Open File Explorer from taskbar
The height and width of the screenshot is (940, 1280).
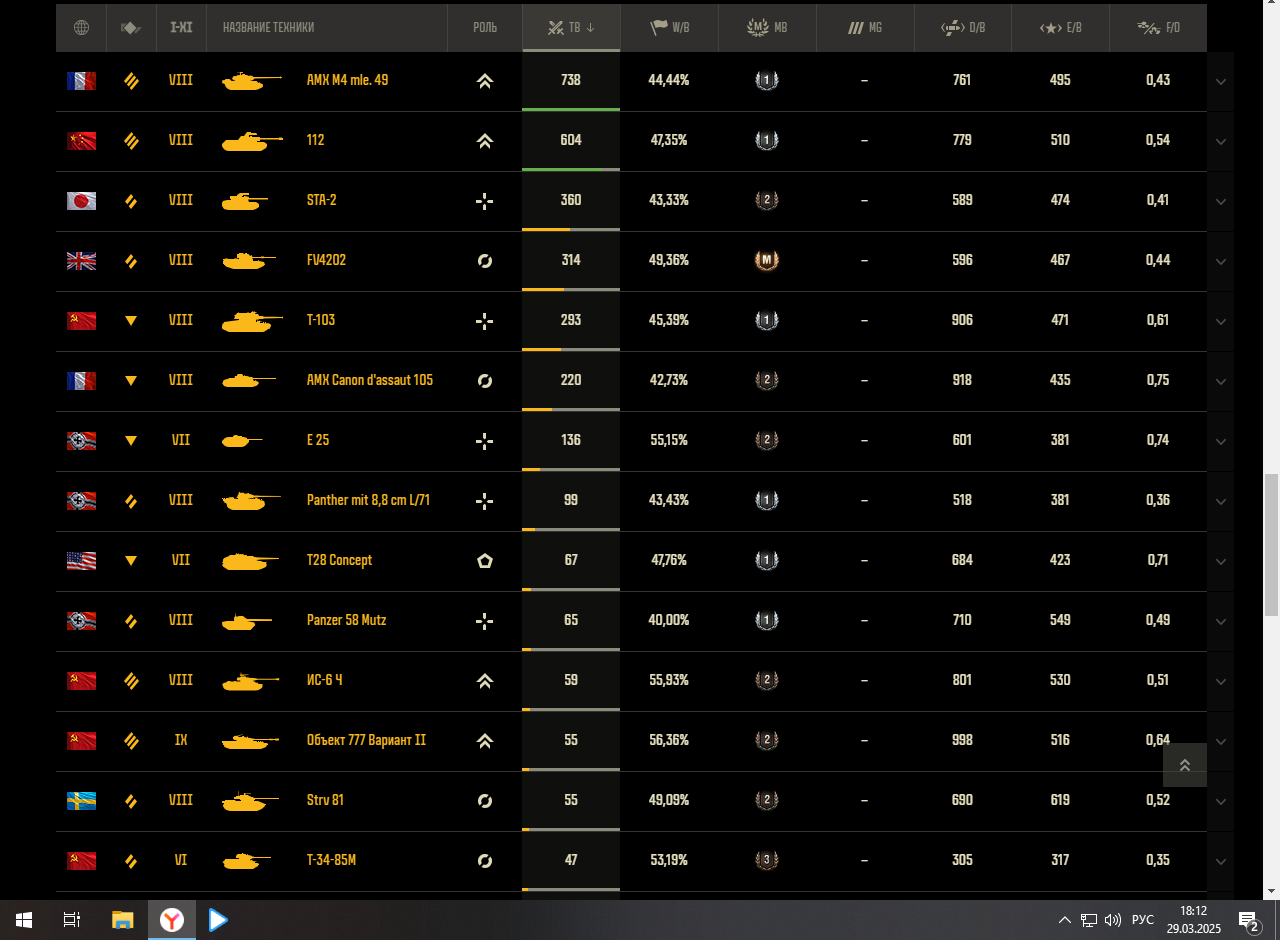tap(122, 920)
